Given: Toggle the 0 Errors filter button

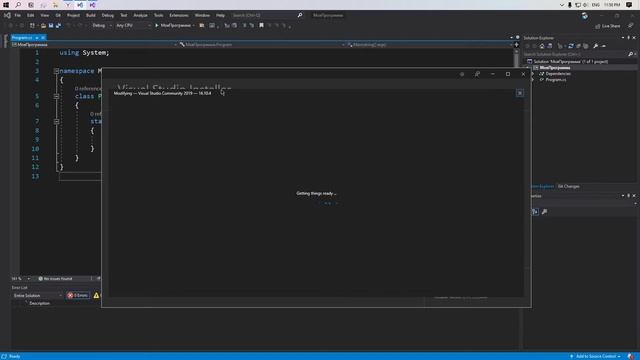Looking at the screenshot, I should pyautogui.click(x=78, y=295).
